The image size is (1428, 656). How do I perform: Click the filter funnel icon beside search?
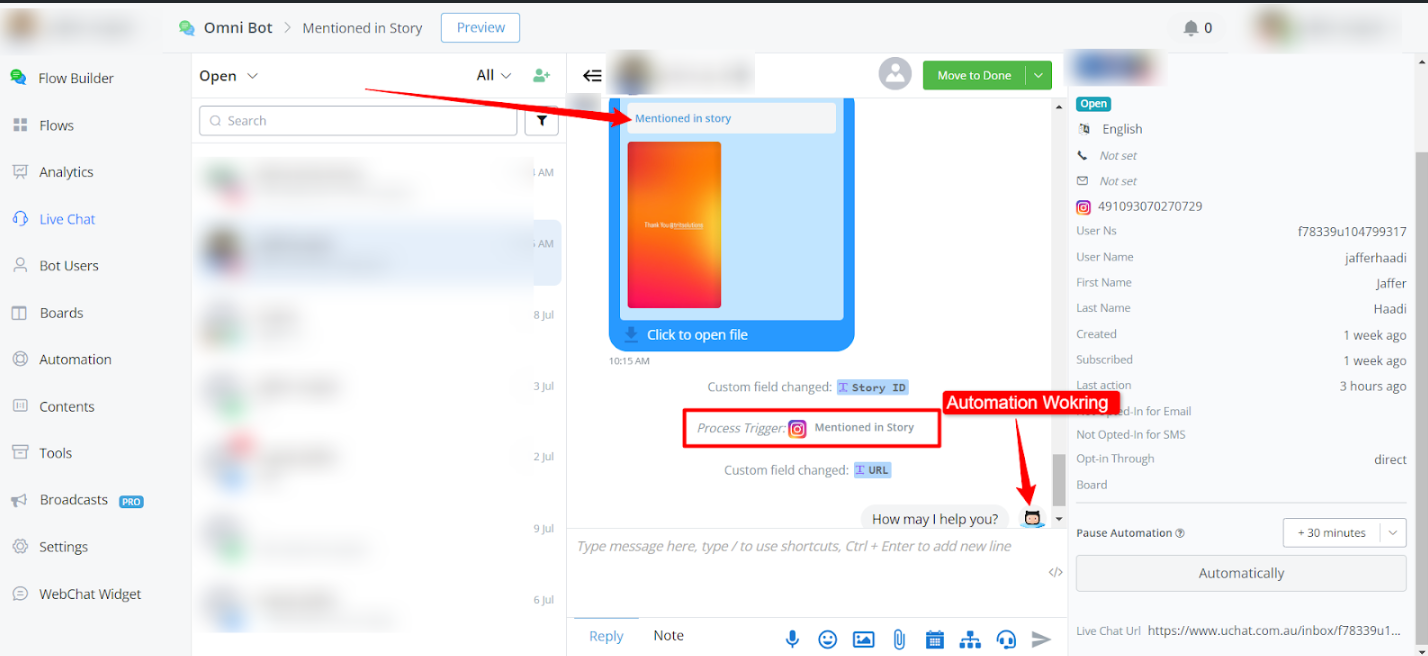[541, 121]
